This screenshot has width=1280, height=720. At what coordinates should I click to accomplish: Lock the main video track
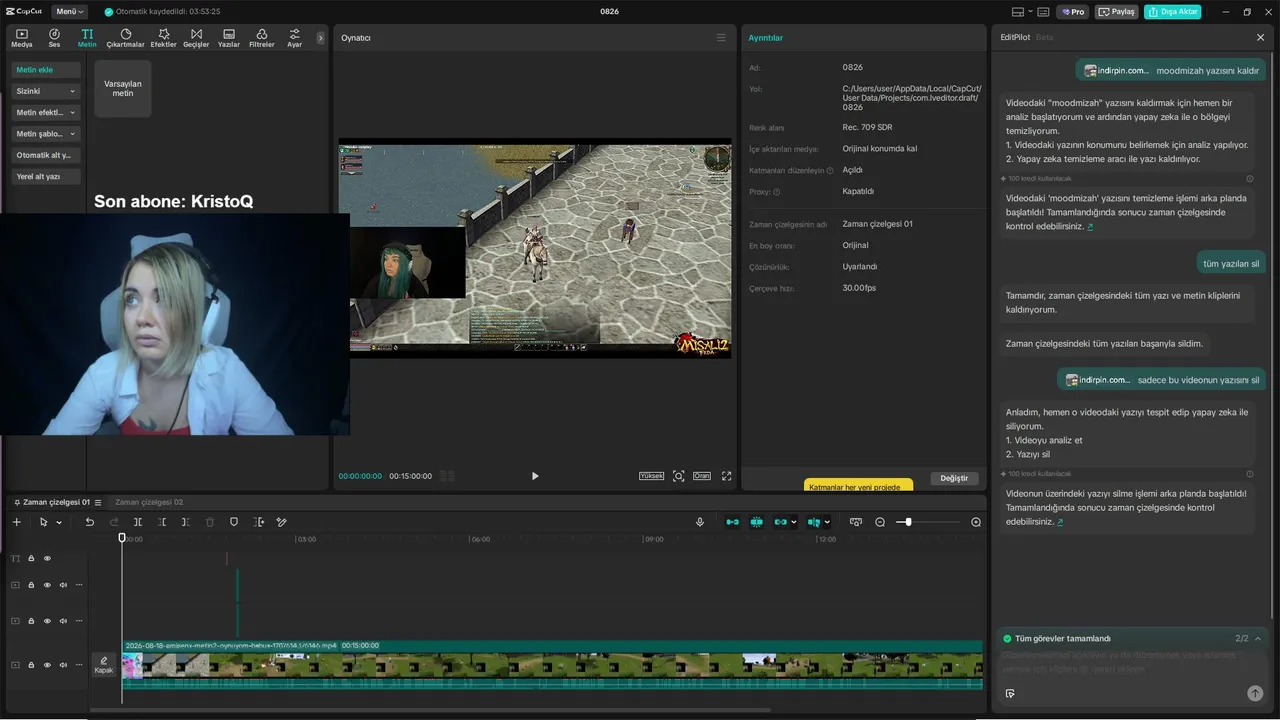[31, 665]
